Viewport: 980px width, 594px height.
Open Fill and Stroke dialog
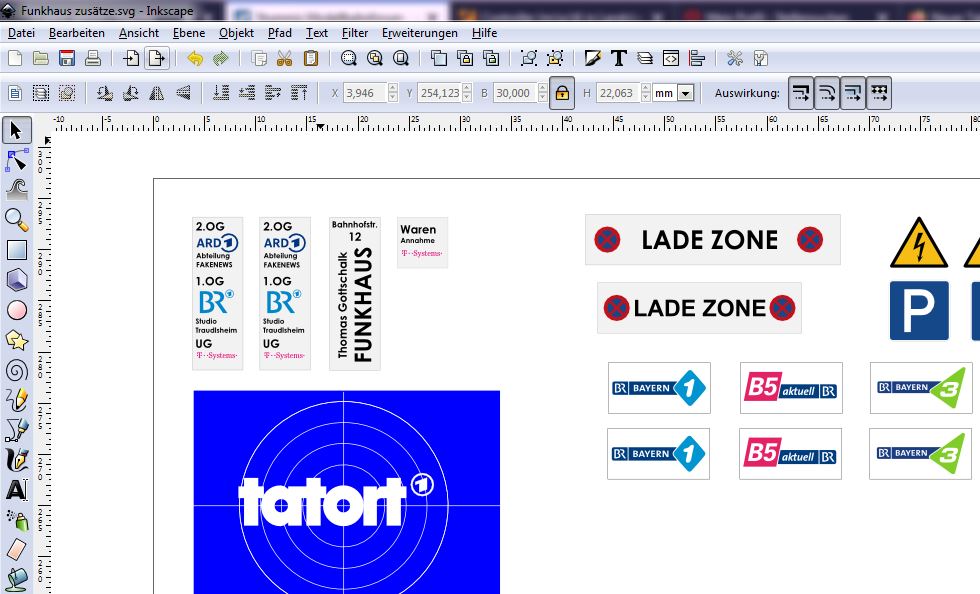592,59
